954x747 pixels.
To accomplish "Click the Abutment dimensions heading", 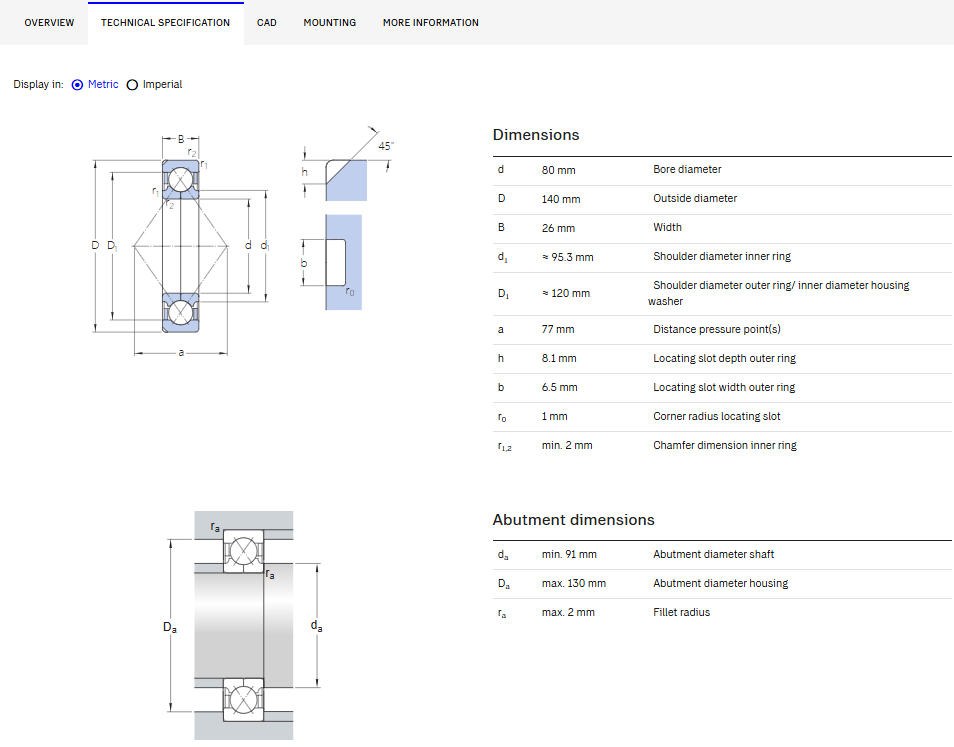I will (x=574, y=519).
